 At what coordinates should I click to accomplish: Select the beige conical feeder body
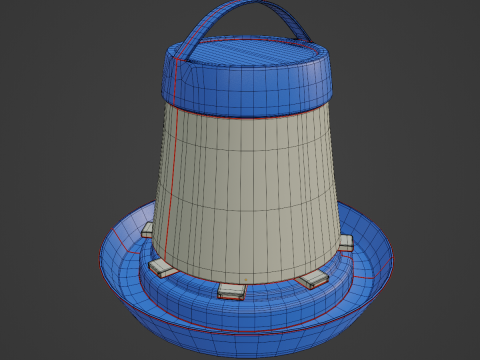(247, 193)
